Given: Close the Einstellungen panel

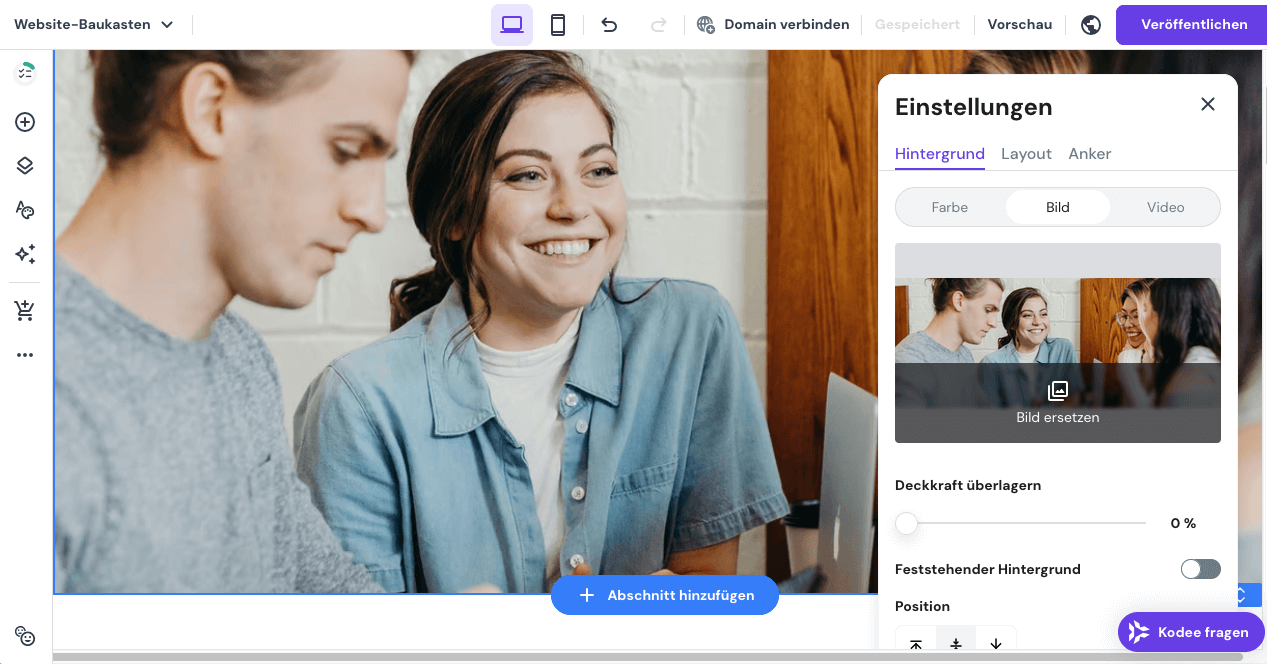Looking at the screenshot, I should coord(1208,104).
